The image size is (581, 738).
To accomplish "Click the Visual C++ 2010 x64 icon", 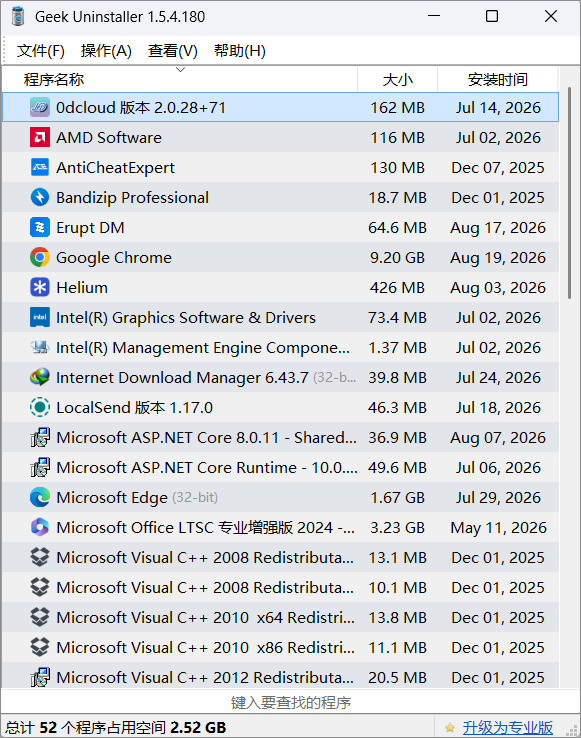I will (x=40, y=618).
